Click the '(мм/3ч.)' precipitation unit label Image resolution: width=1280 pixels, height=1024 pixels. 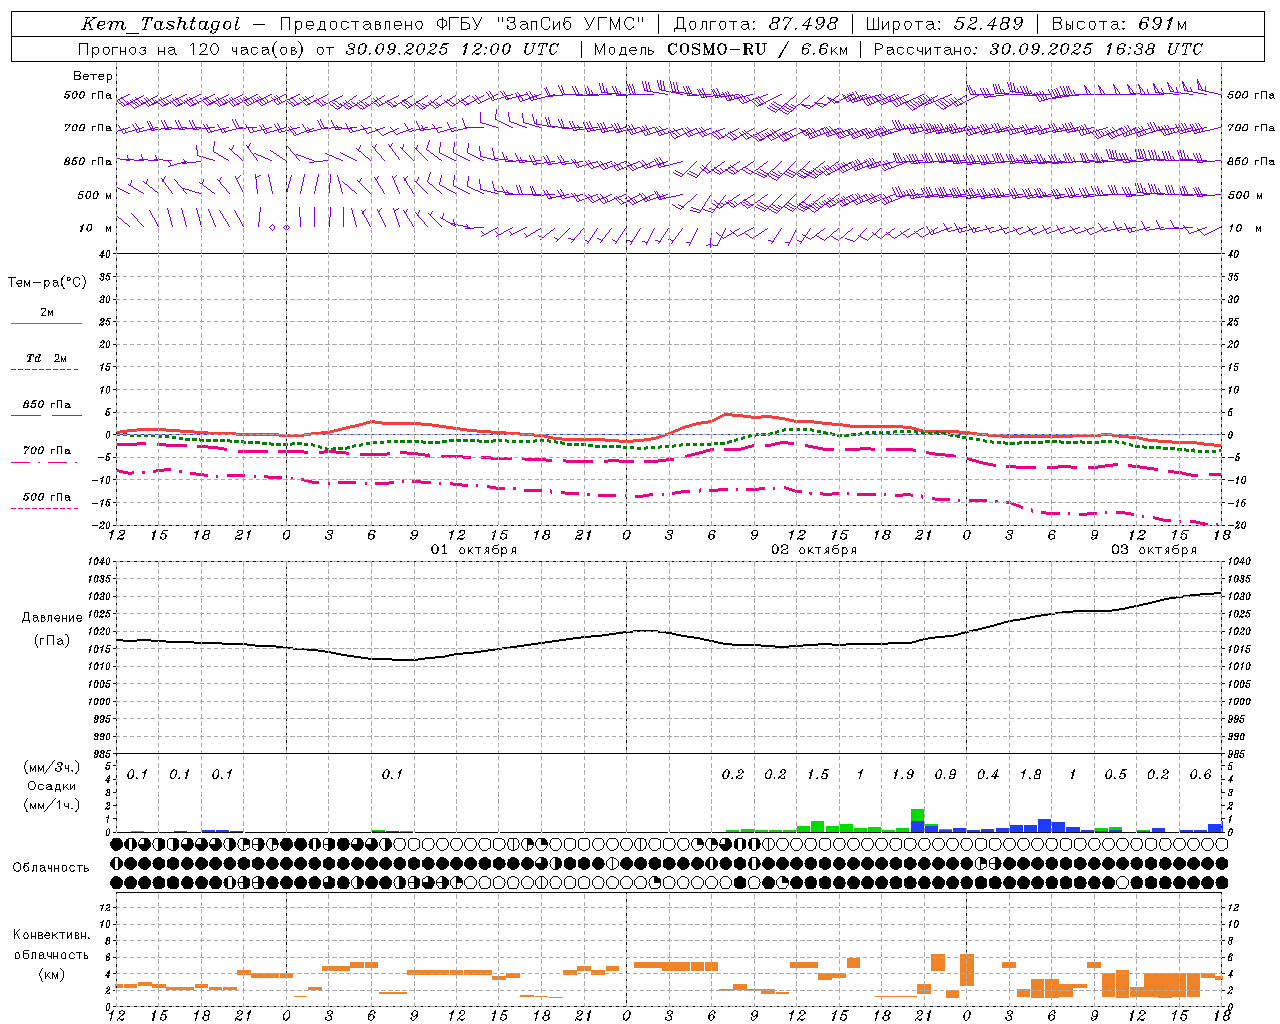click(51, 767)
